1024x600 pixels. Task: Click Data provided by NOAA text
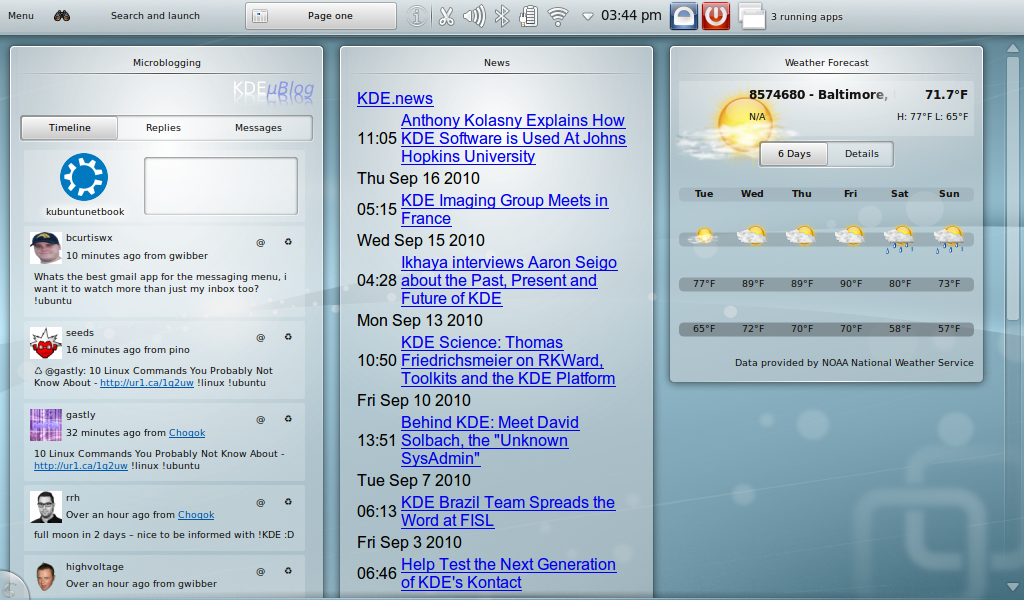[x=854, y=362]
